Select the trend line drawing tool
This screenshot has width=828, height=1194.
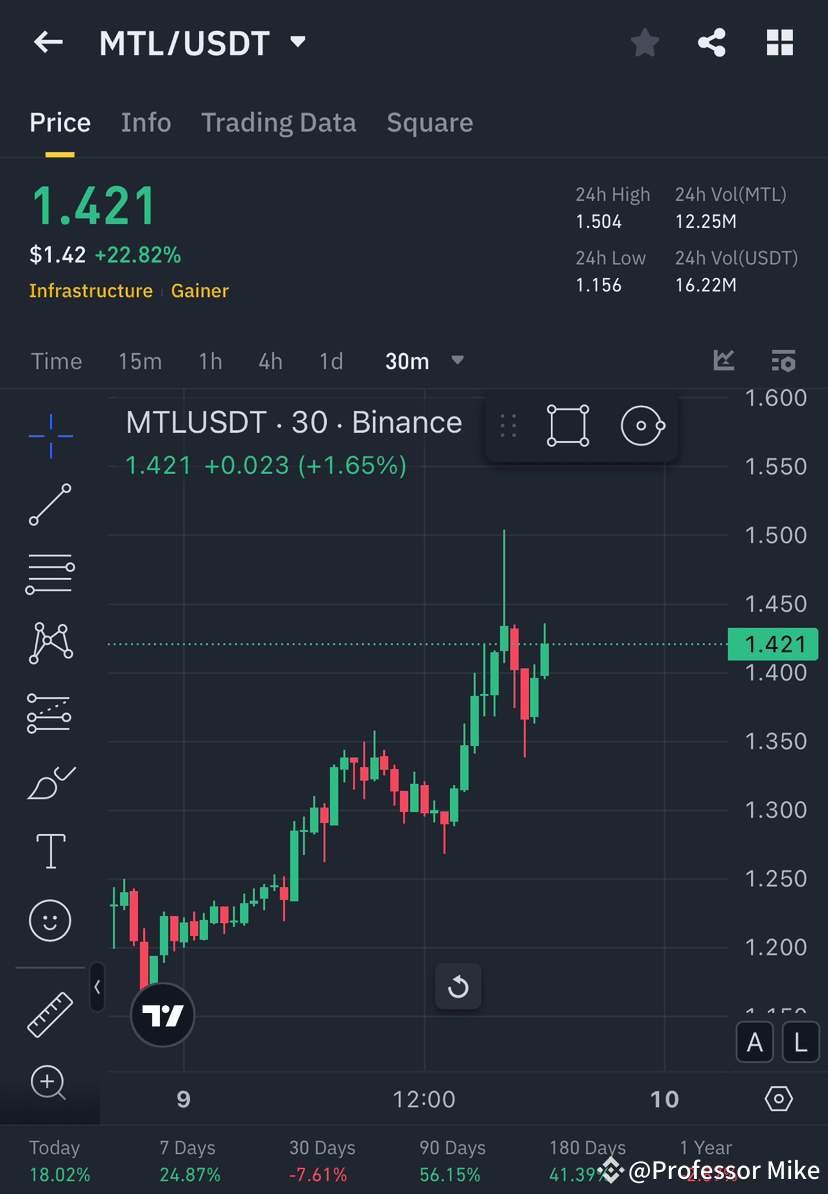pos(50,505)
